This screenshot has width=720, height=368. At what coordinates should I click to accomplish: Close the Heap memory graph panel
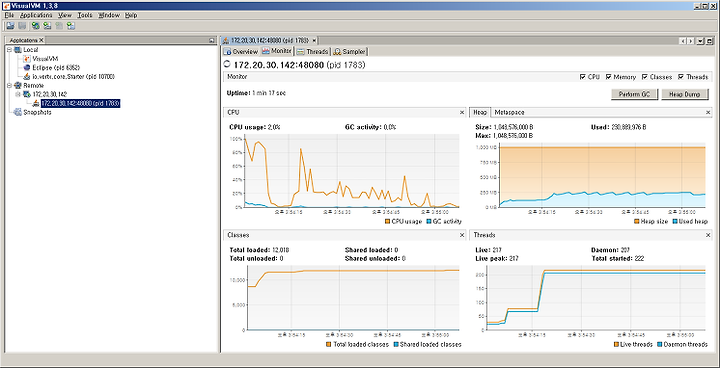[x=708, y=112]
